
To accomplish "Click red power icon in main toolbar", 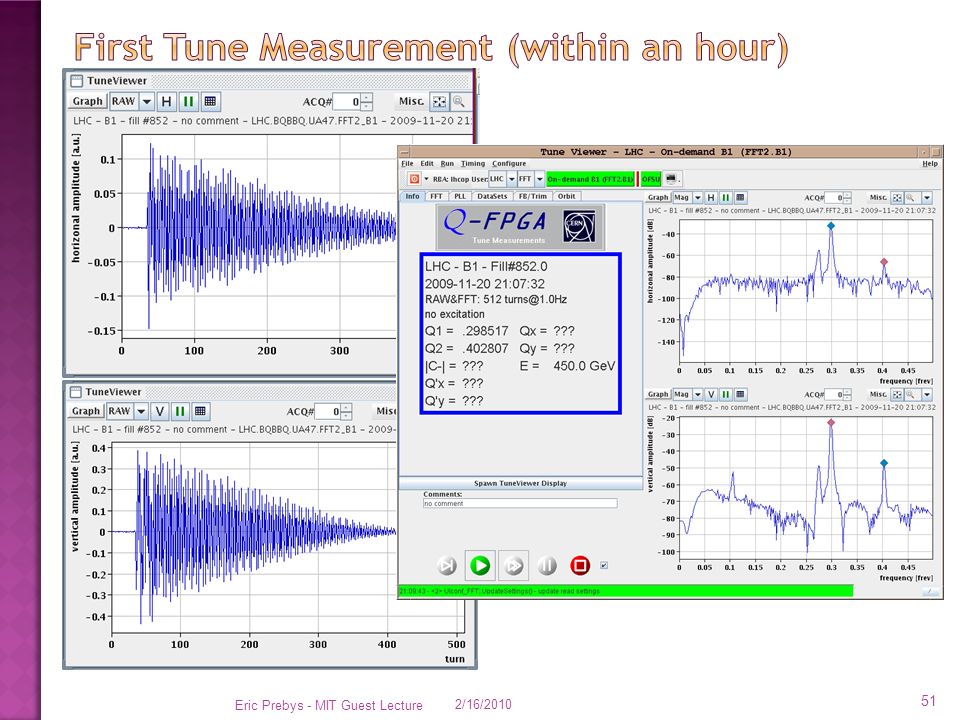I will click(x=414, y=179).
